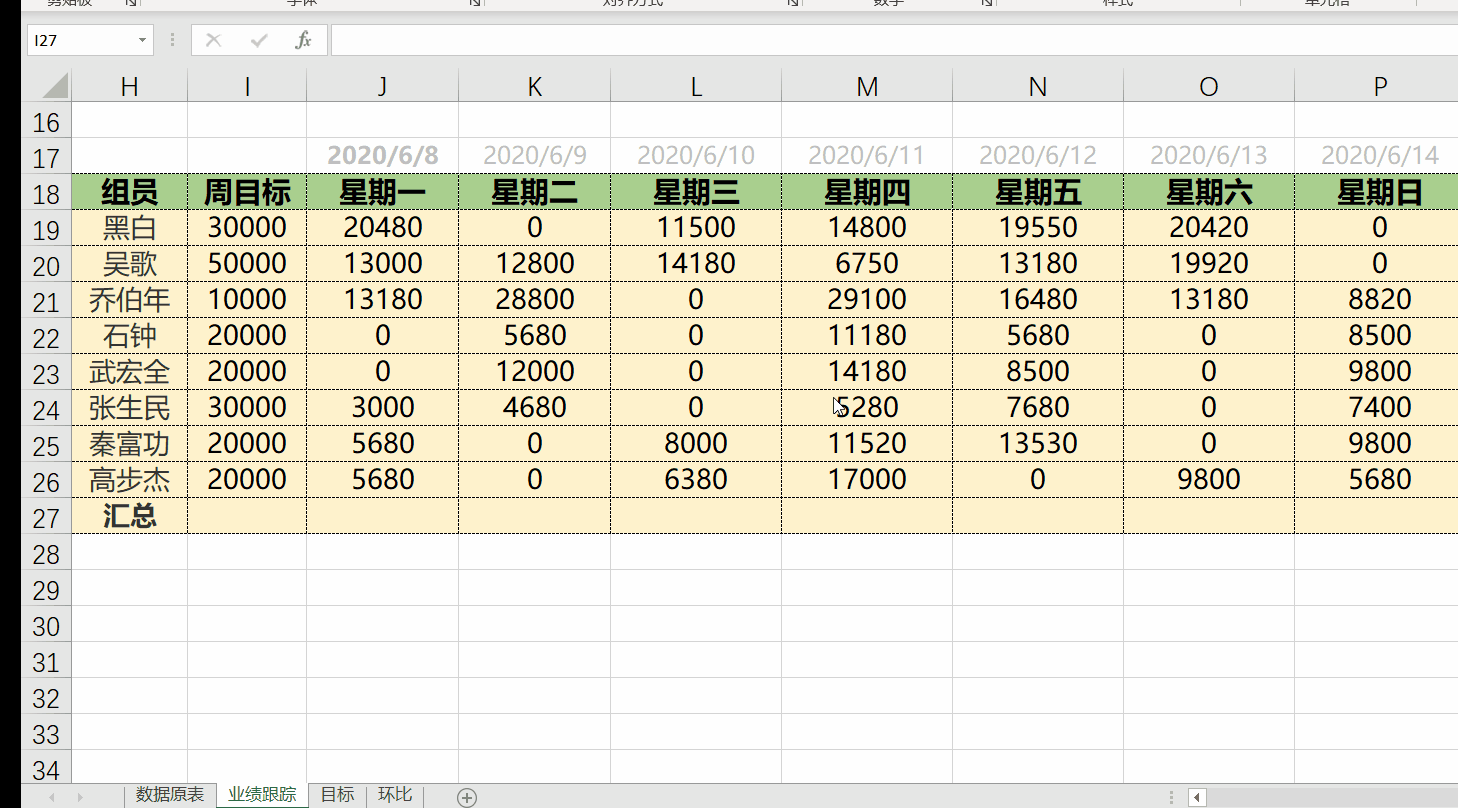Click the cell with value 13530
The height and width of the screenshot is (808, 1458).
[x=1038, y=444]
